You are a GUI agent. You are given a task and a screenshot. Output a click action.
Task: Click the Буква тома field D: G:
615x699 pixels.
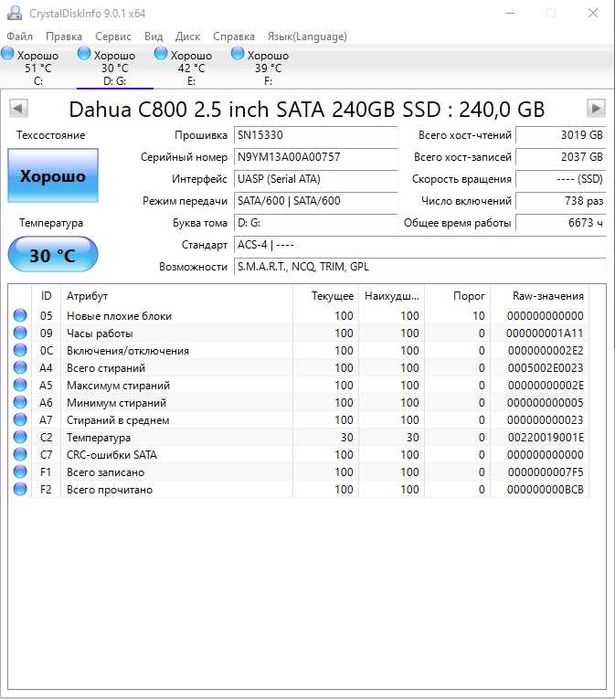point(316,222)
